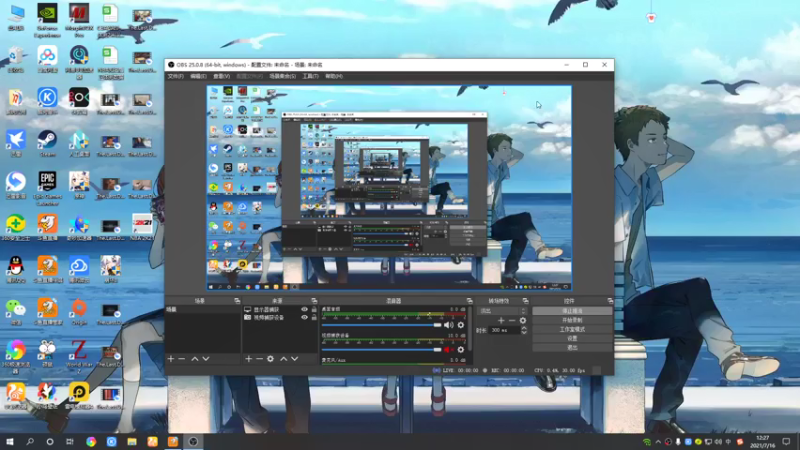This screenshot has width=800, height=450.
Task: Click the 退出 exit button
Action: [x=572, y=347]
